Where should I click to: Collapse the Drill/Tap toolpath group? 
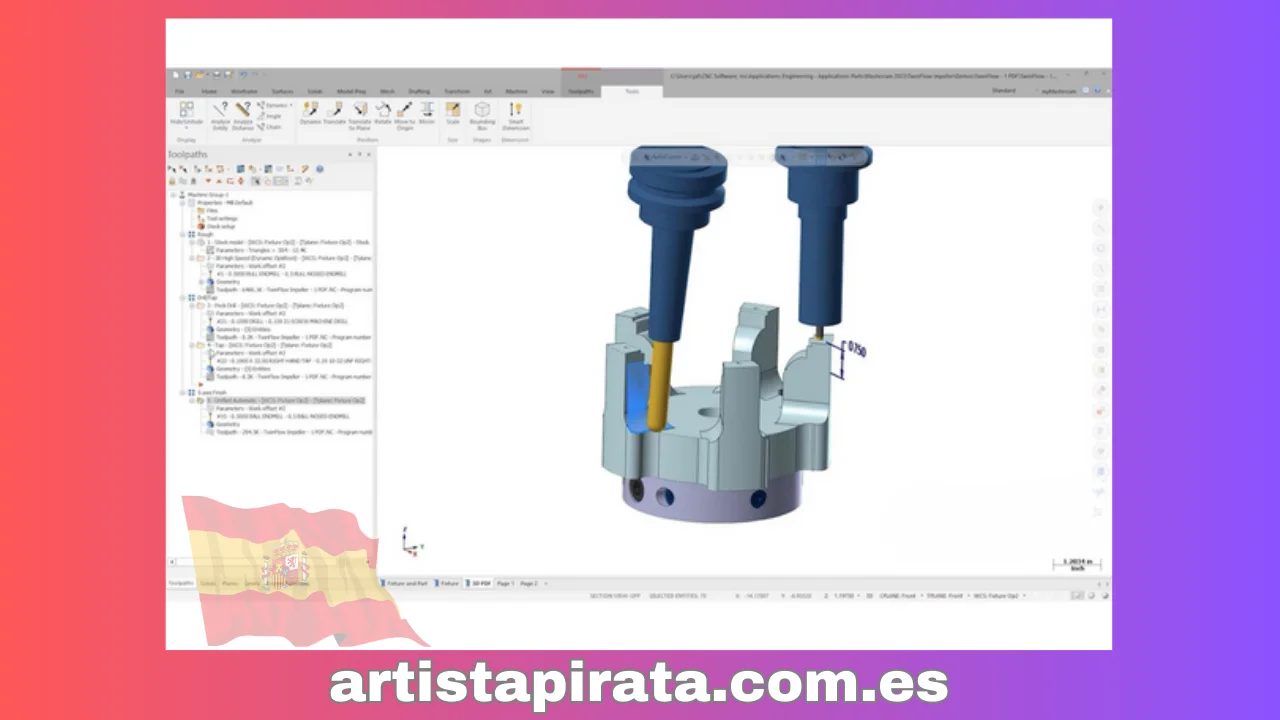181,298
